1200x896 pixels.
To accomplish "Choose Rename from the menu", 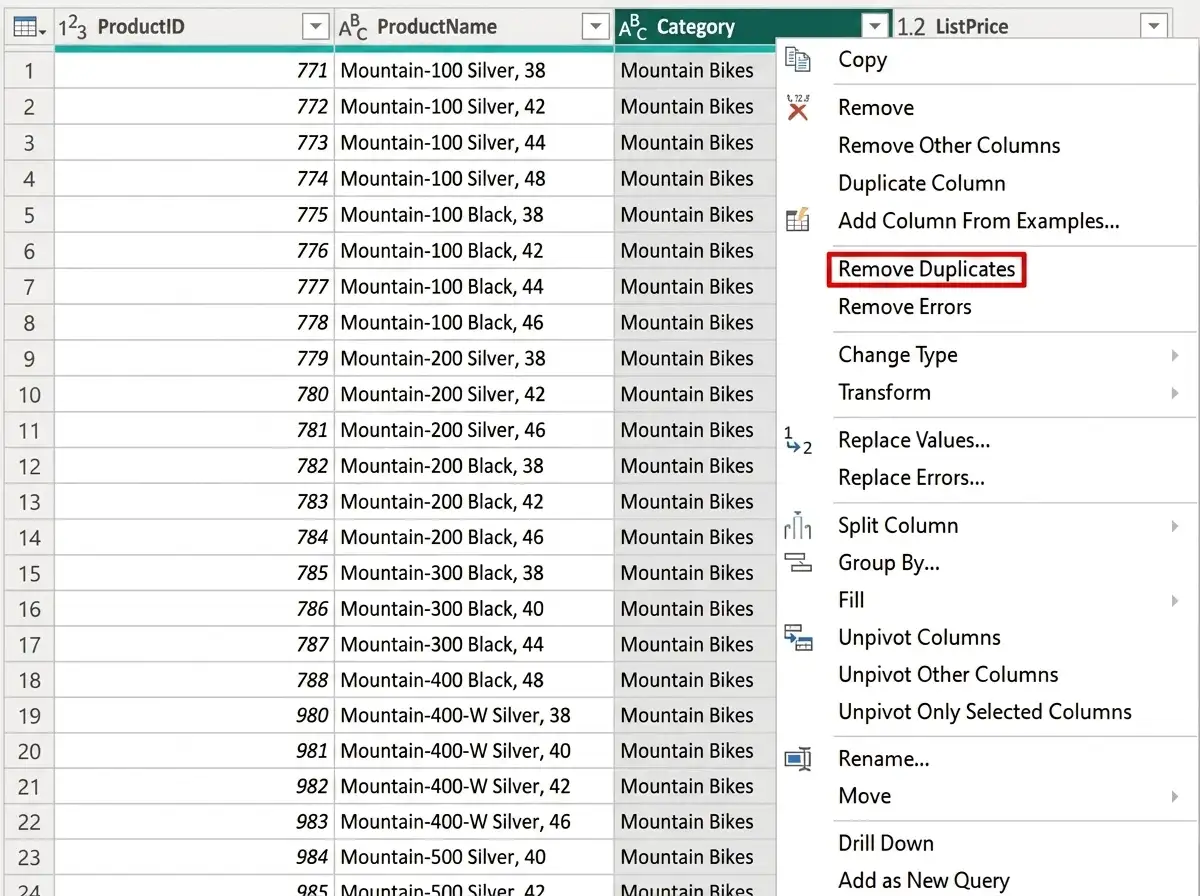I will (884, 759).
